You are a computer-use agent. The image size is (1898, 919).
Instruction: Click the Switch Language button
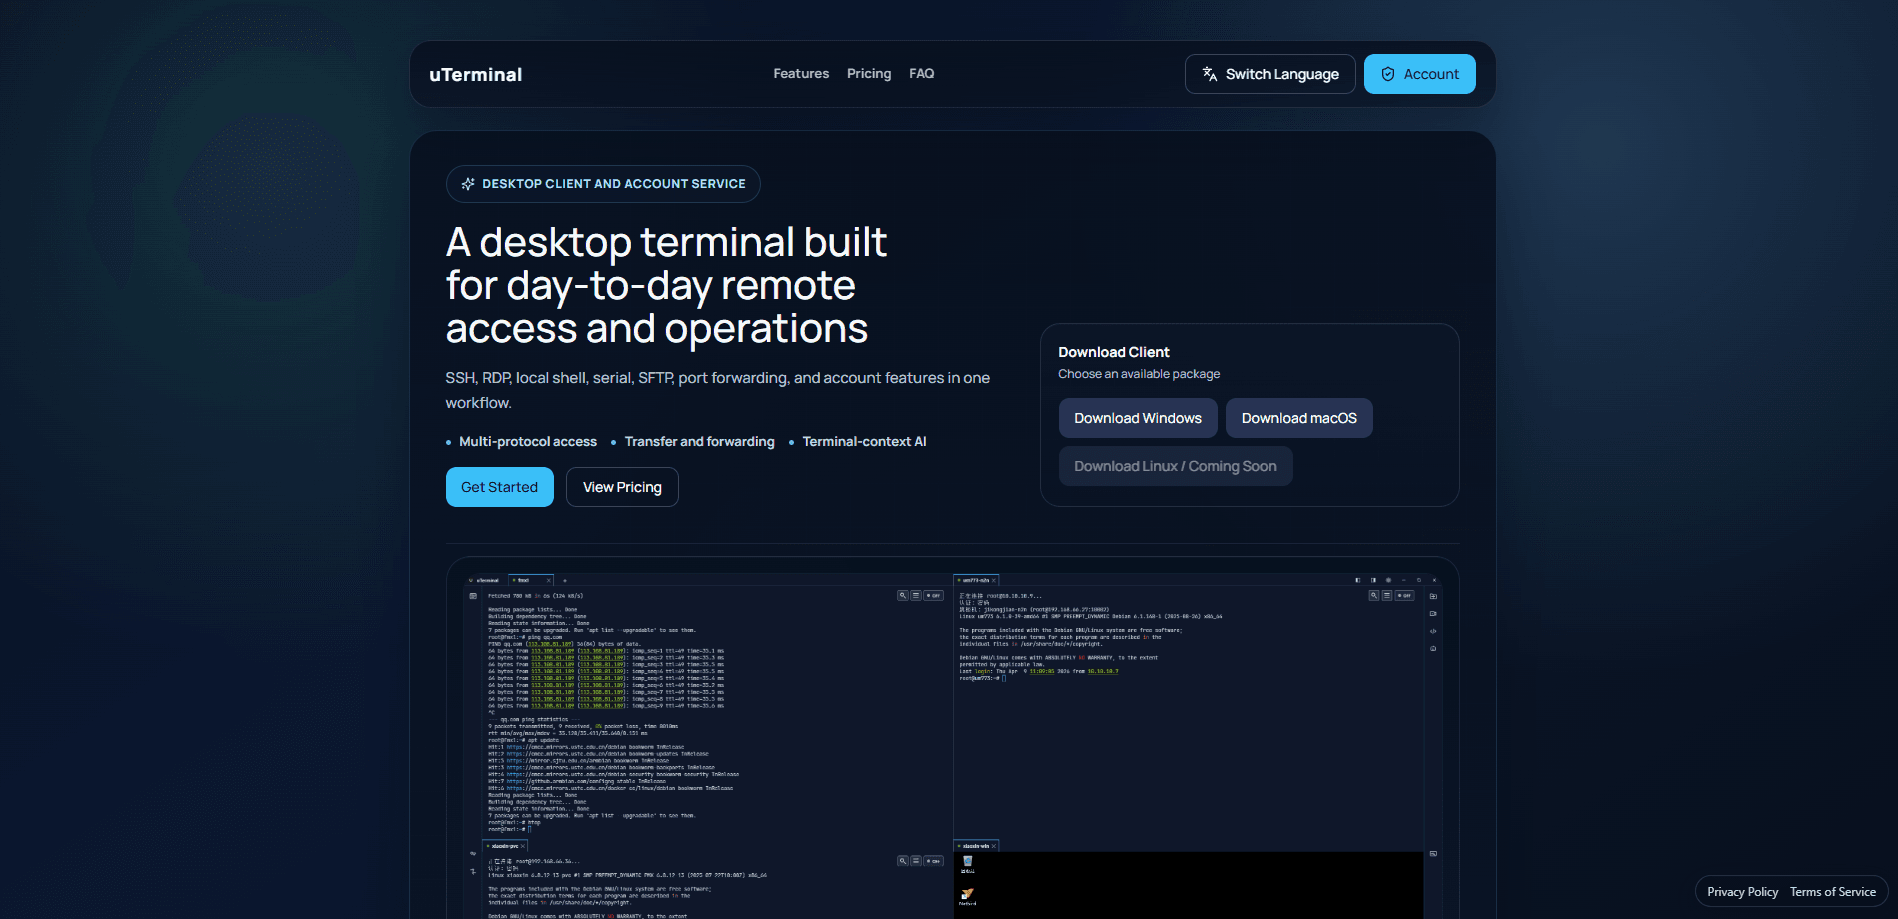(x=1270, y=74)
